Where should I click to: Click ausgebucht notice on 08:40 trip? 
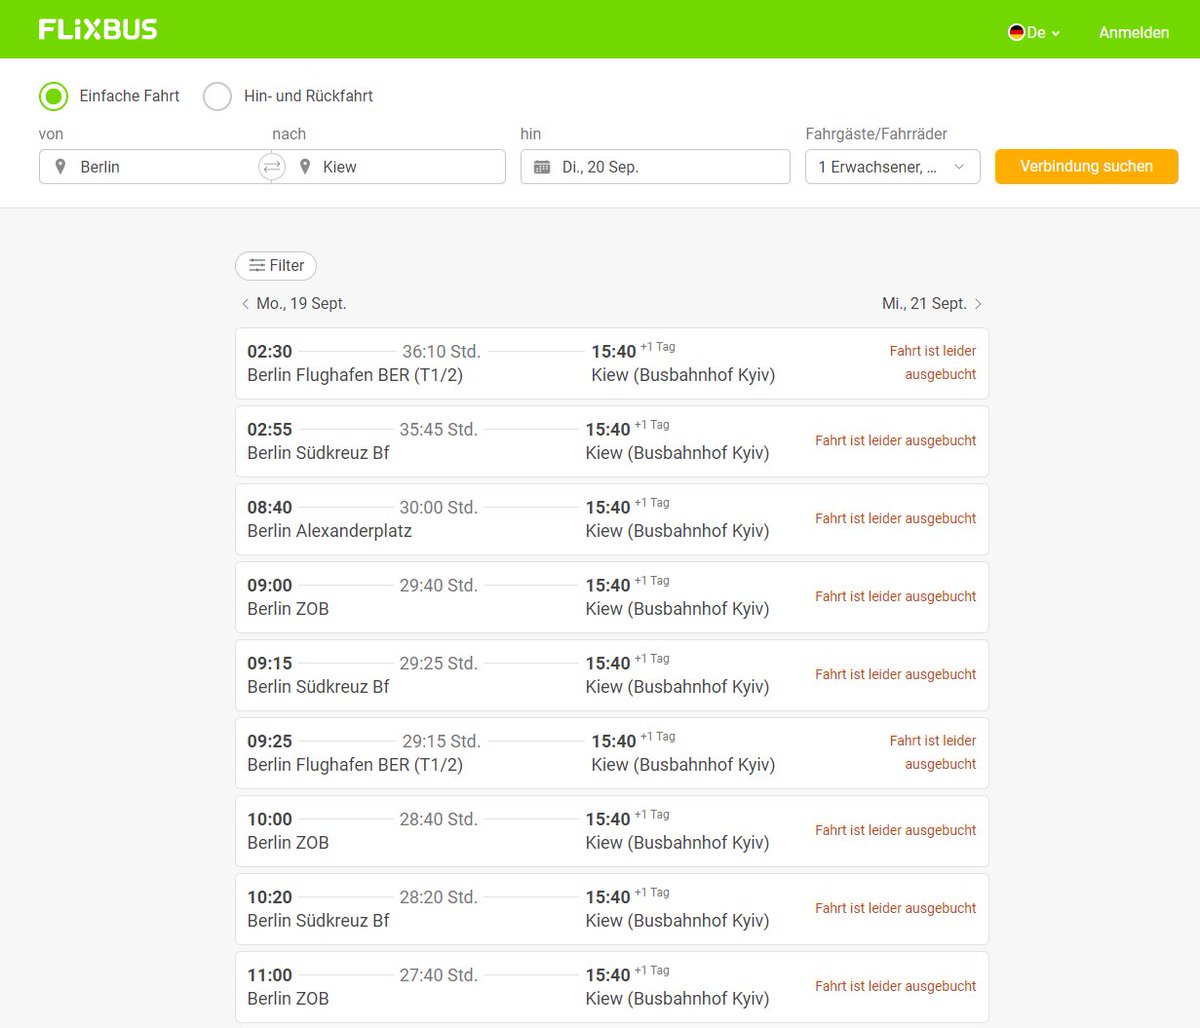point(895,518)
